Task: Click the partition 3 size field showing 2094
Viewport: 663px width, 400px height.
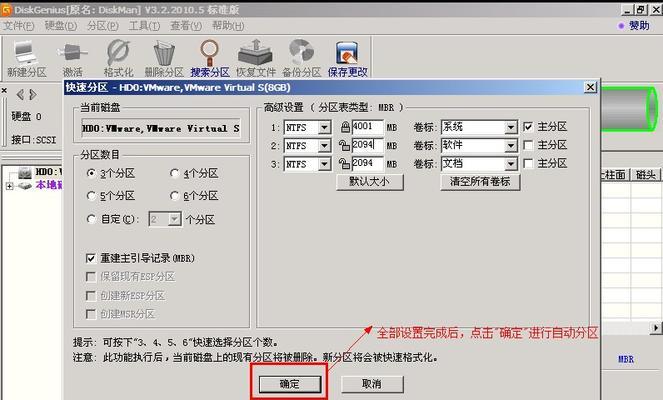Action: (367, 164)
